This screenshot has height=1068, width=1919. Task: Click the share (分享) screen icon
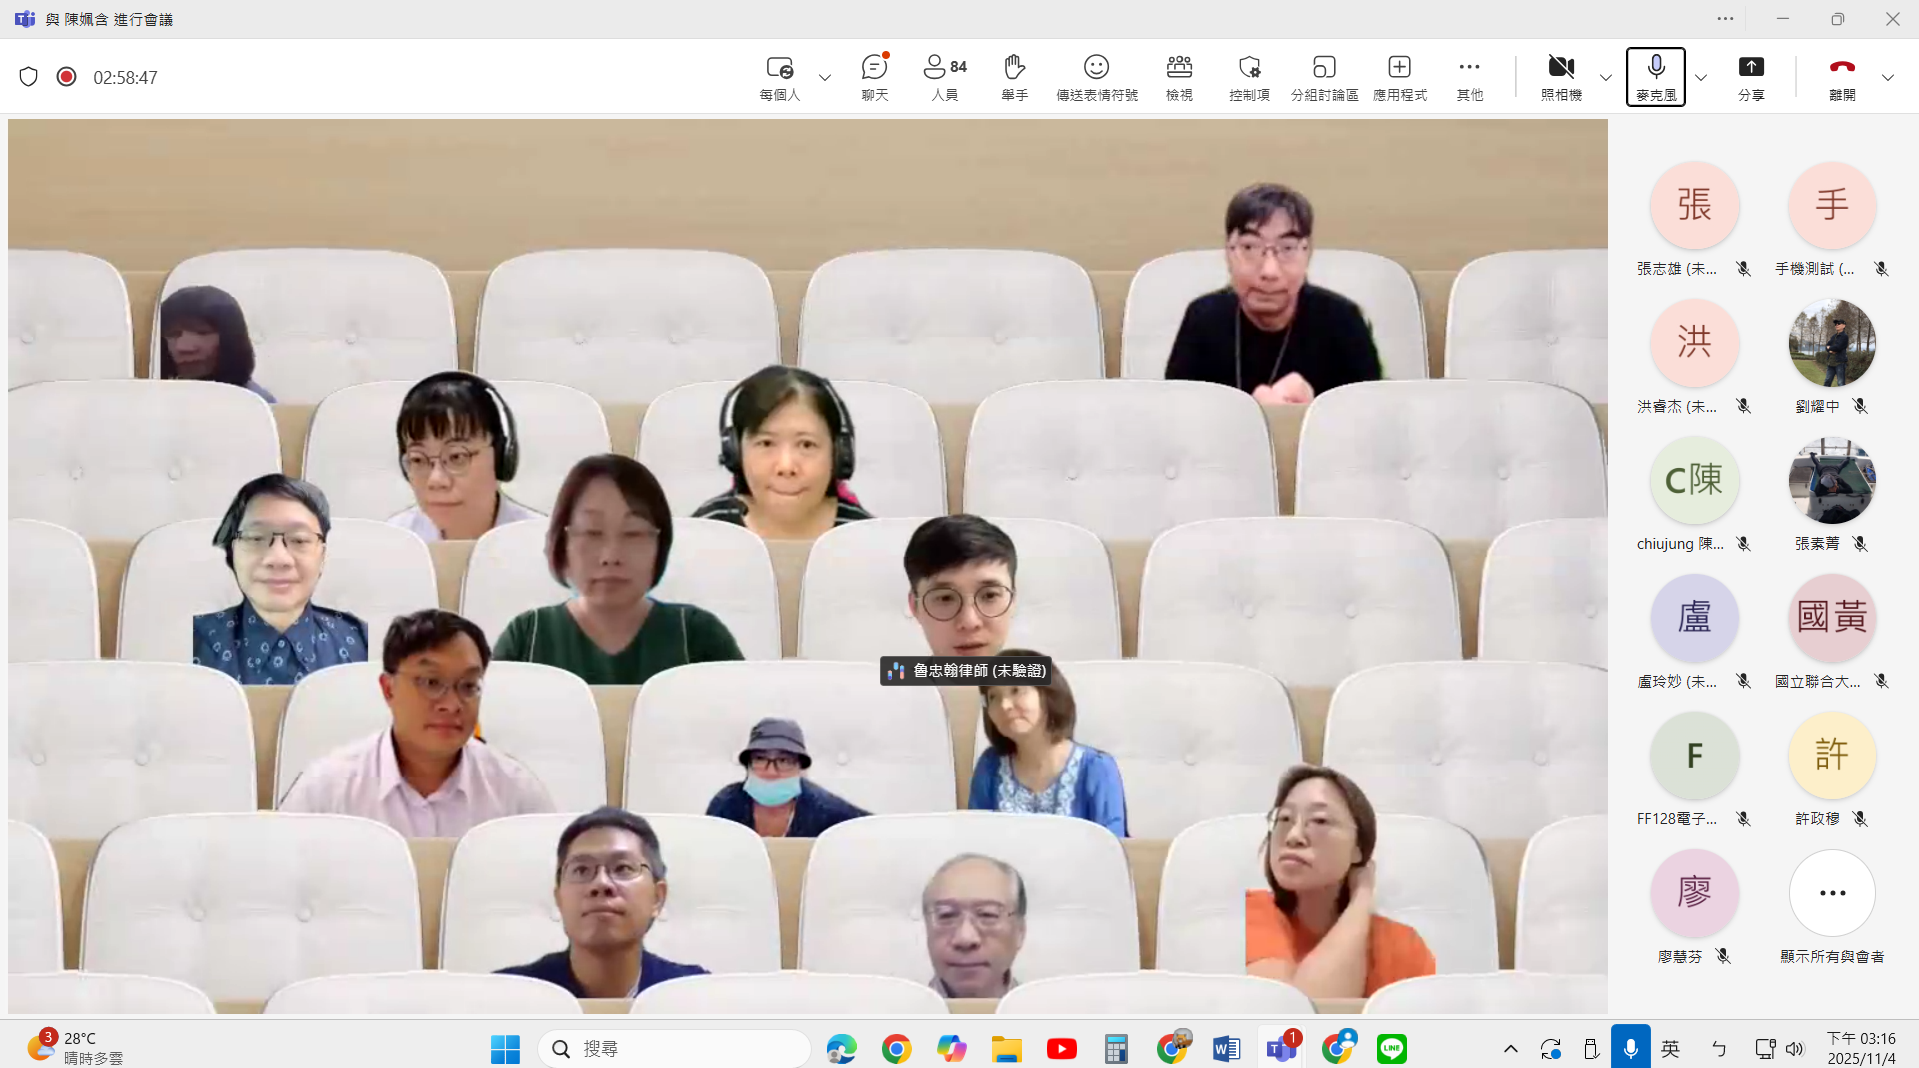coord(1750,76)
